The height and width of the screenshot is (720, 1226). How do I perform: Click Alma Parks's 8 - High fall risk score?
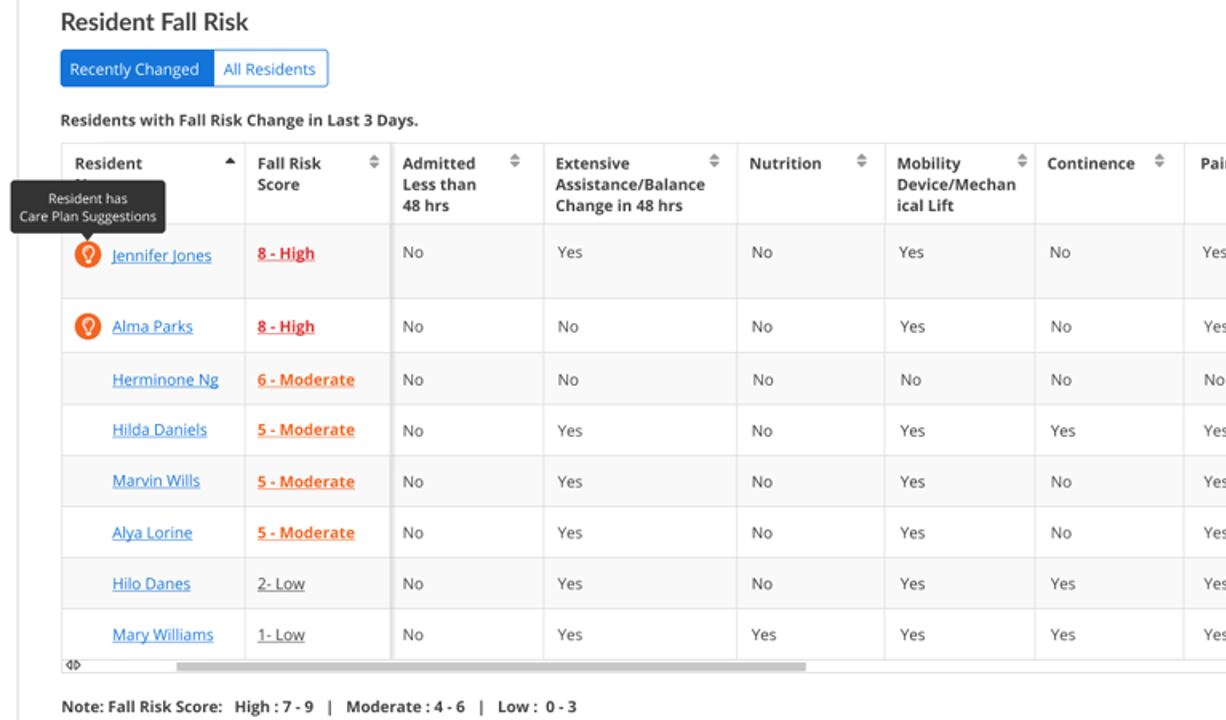tap(284, 326)
